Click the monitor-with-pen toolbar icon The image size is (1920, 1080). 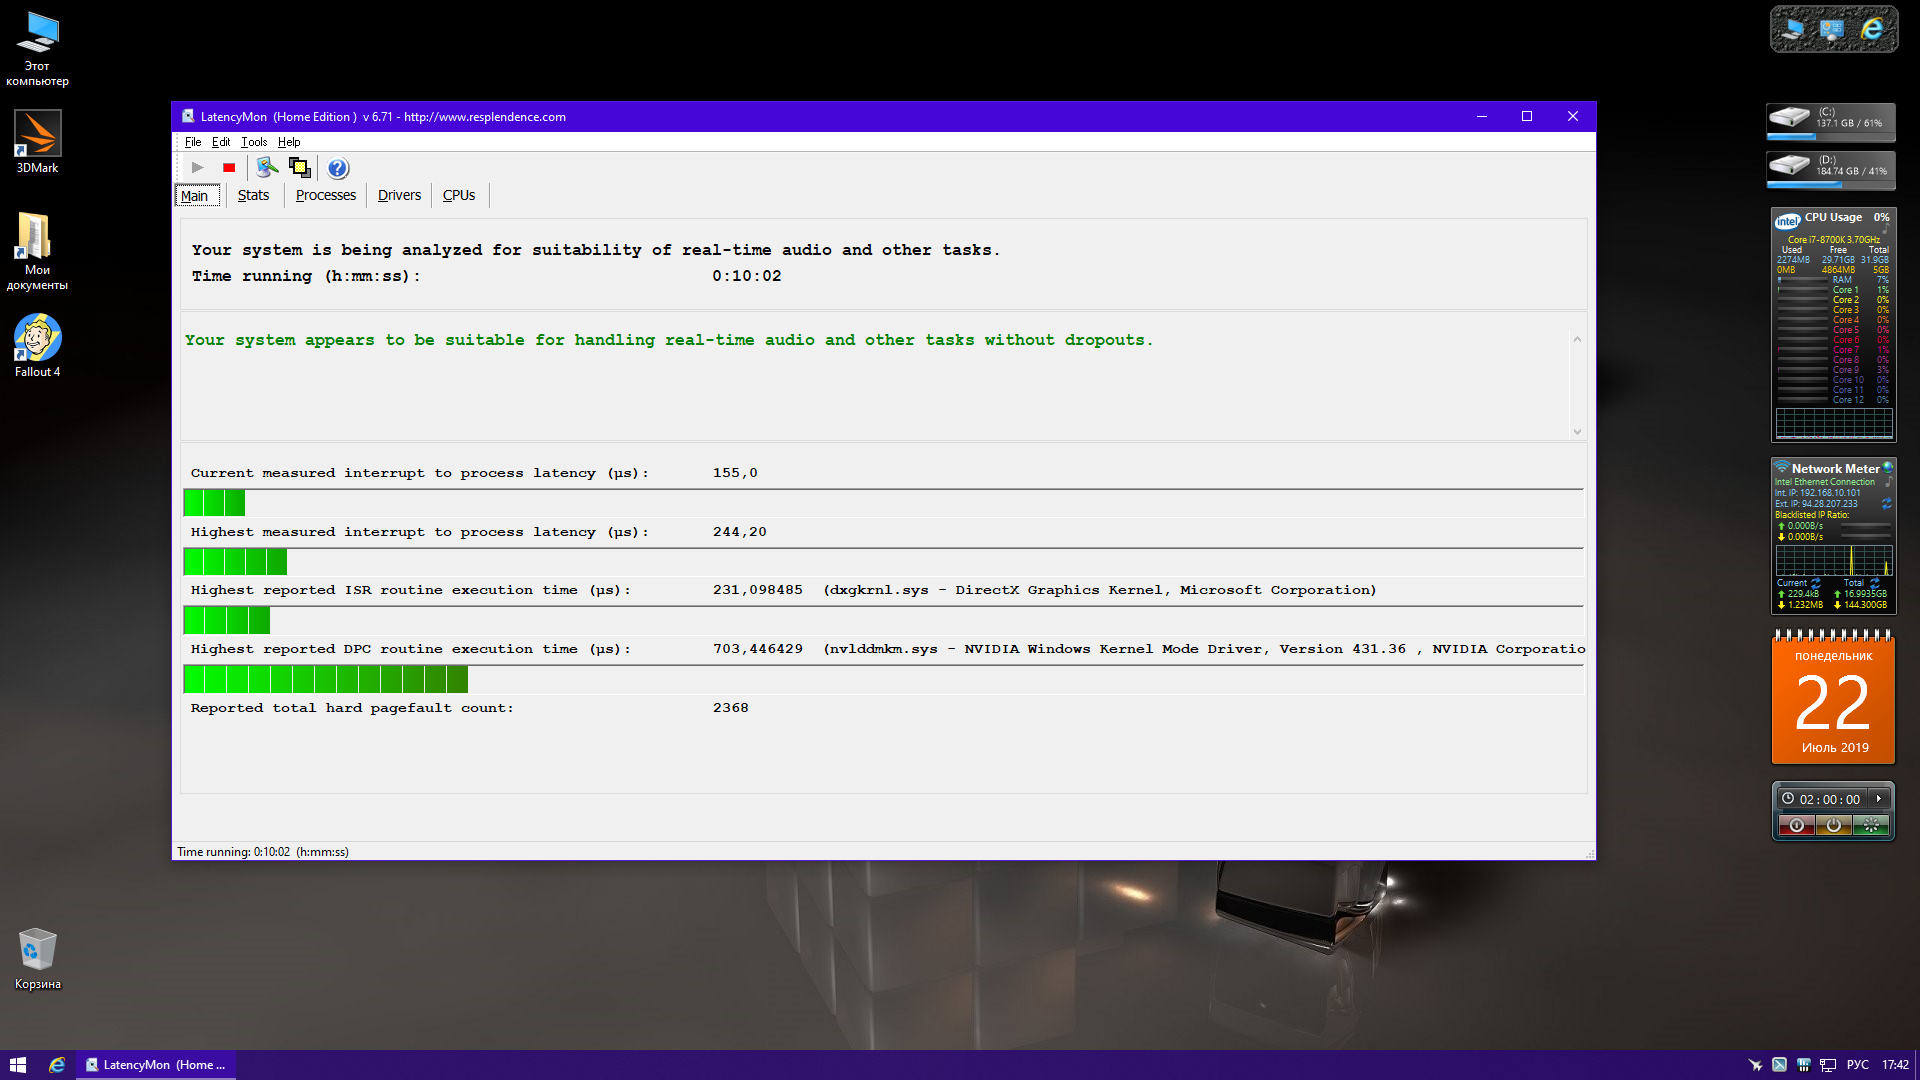tap(266, 168)
